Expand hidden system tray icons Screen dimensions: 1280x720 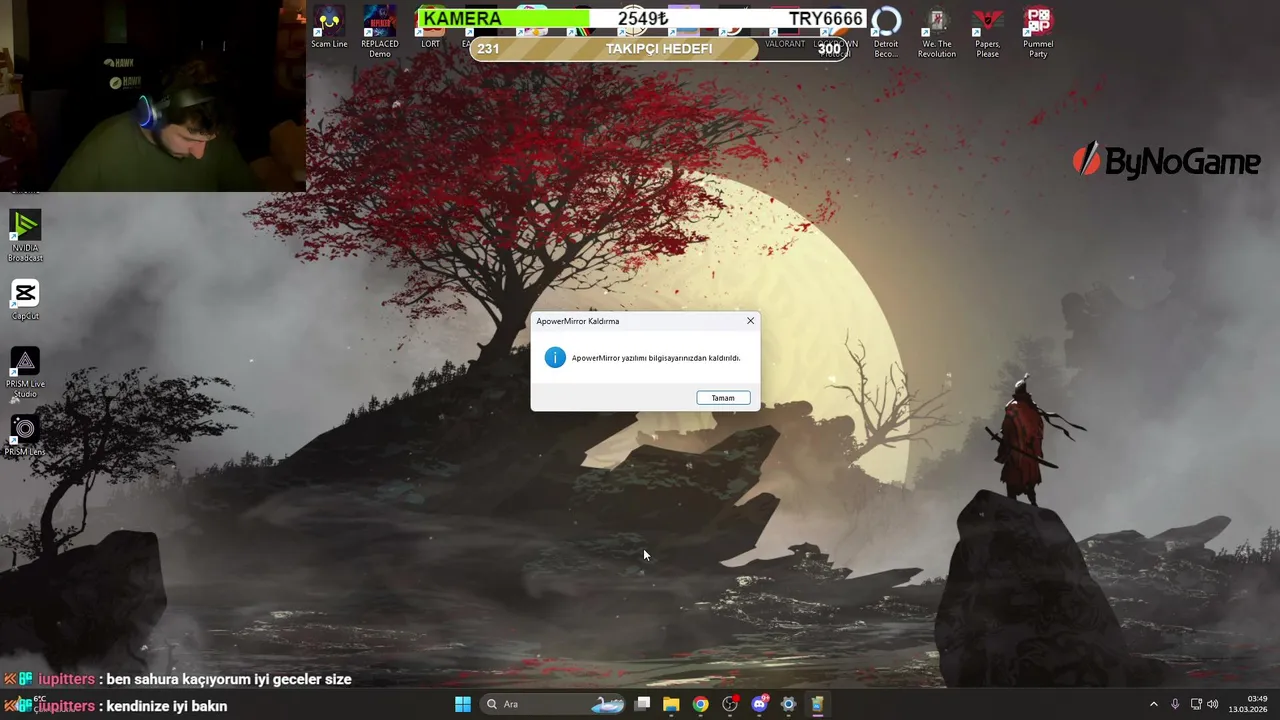1153,704
